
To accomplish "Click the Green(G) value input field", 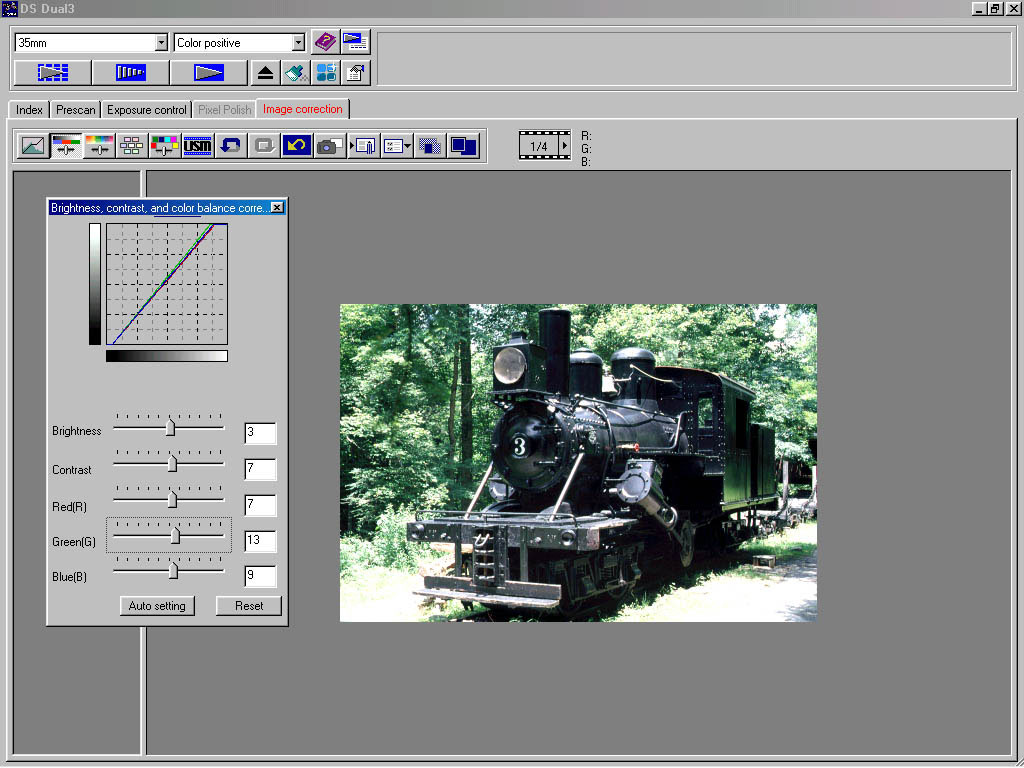I will [x=260, y=542].
